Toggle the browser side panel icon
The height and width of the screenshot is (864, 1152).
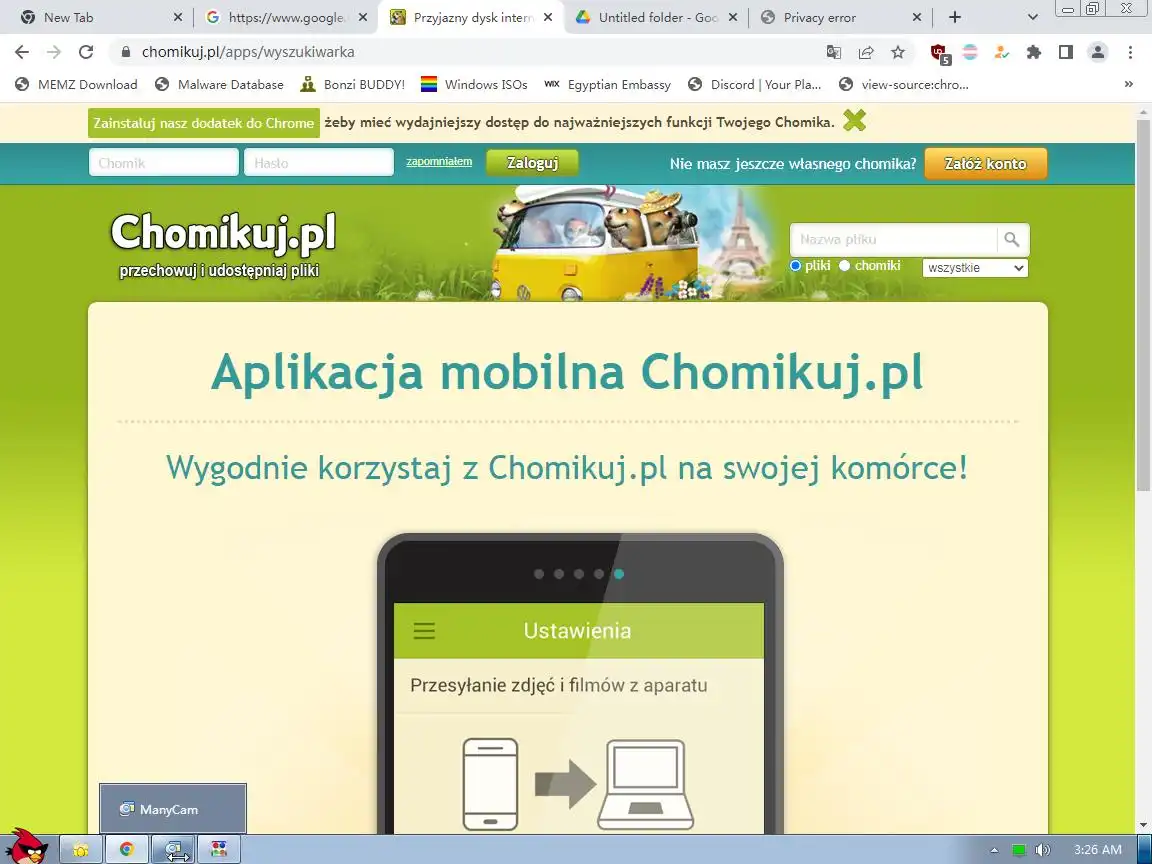click(x=1065, y=52)
